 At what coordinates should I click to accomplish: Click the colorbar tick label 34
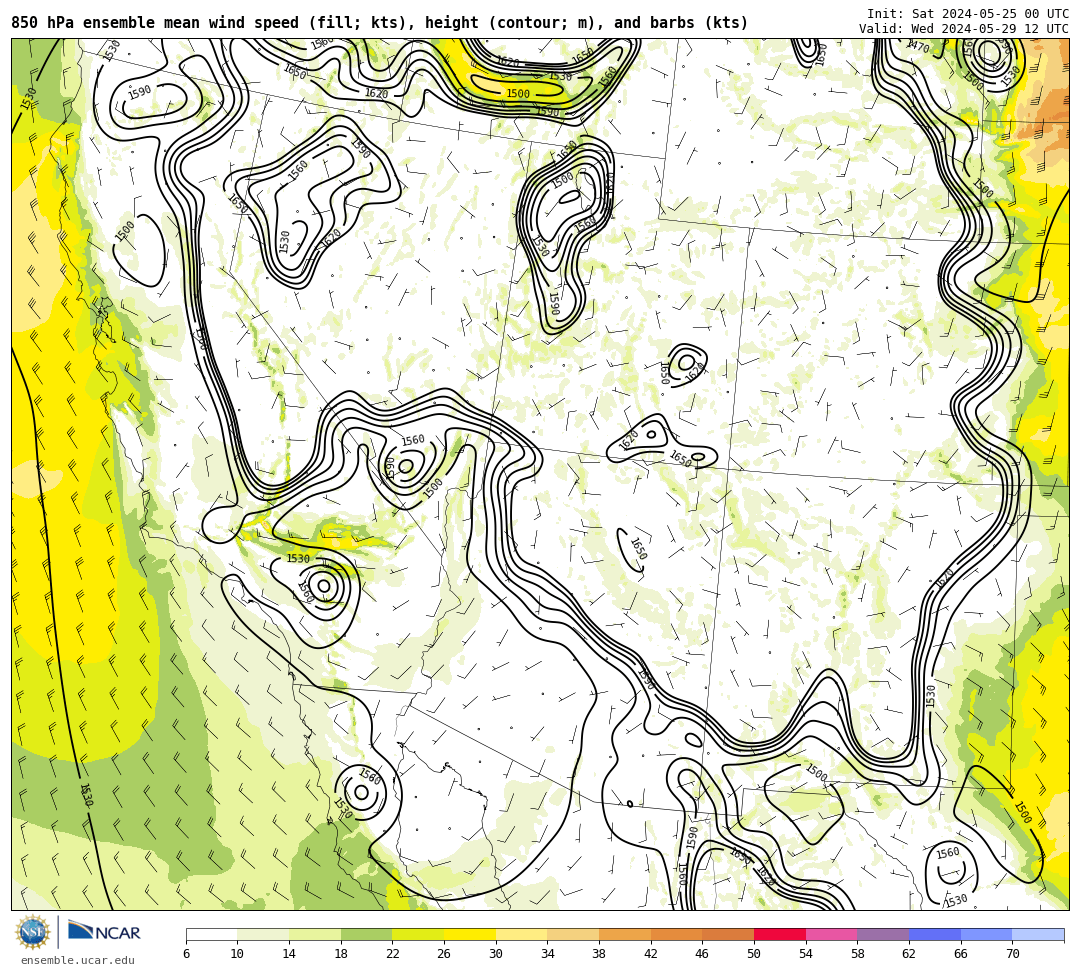[x=548, y=954]
